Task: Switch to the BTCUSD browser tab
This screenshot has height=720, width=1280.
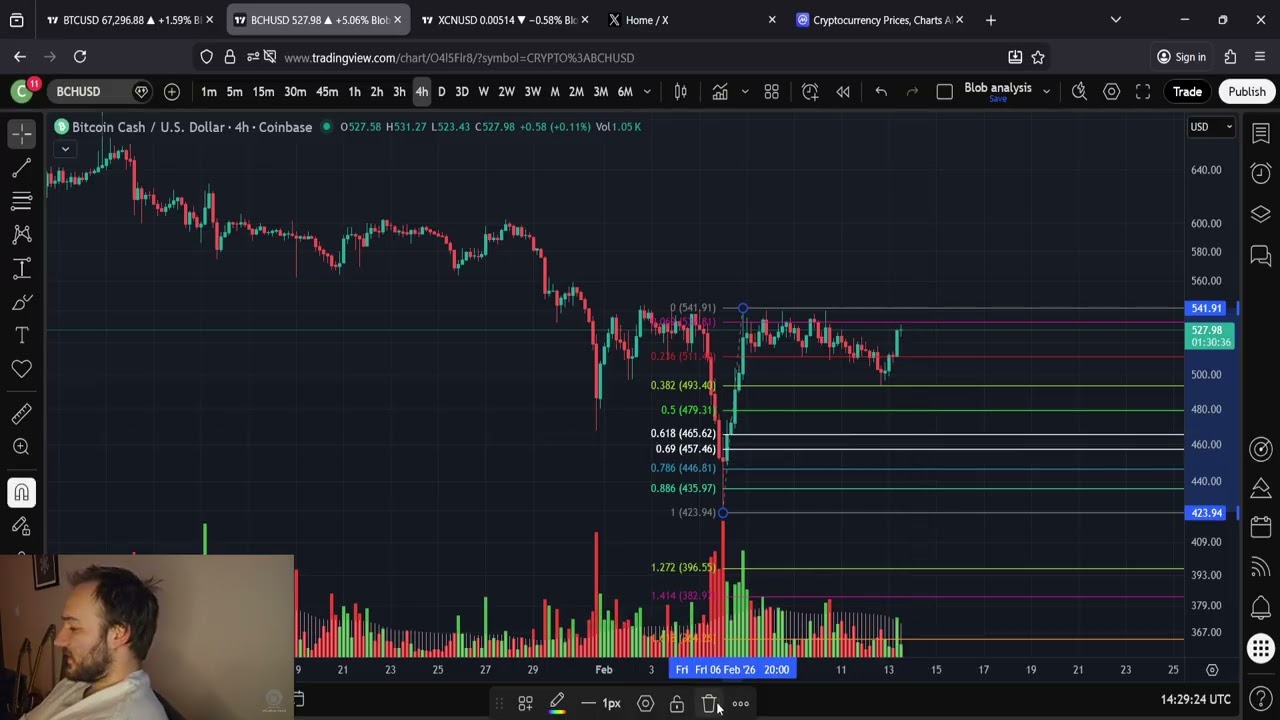Action: (x=131, y=20)
